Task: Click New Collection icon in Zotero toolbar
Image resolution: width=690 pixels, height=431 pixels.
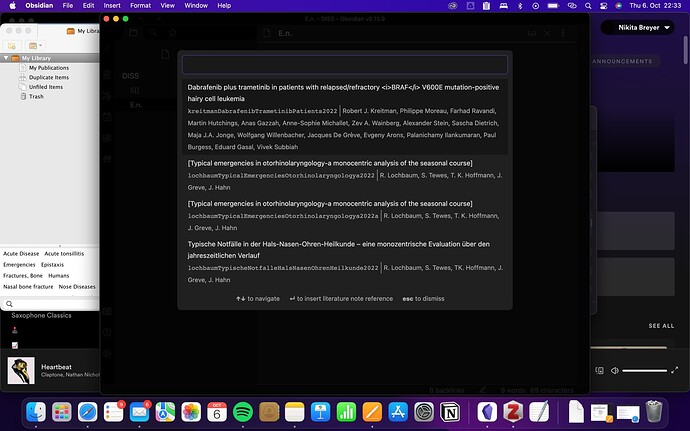Action: 12,46
